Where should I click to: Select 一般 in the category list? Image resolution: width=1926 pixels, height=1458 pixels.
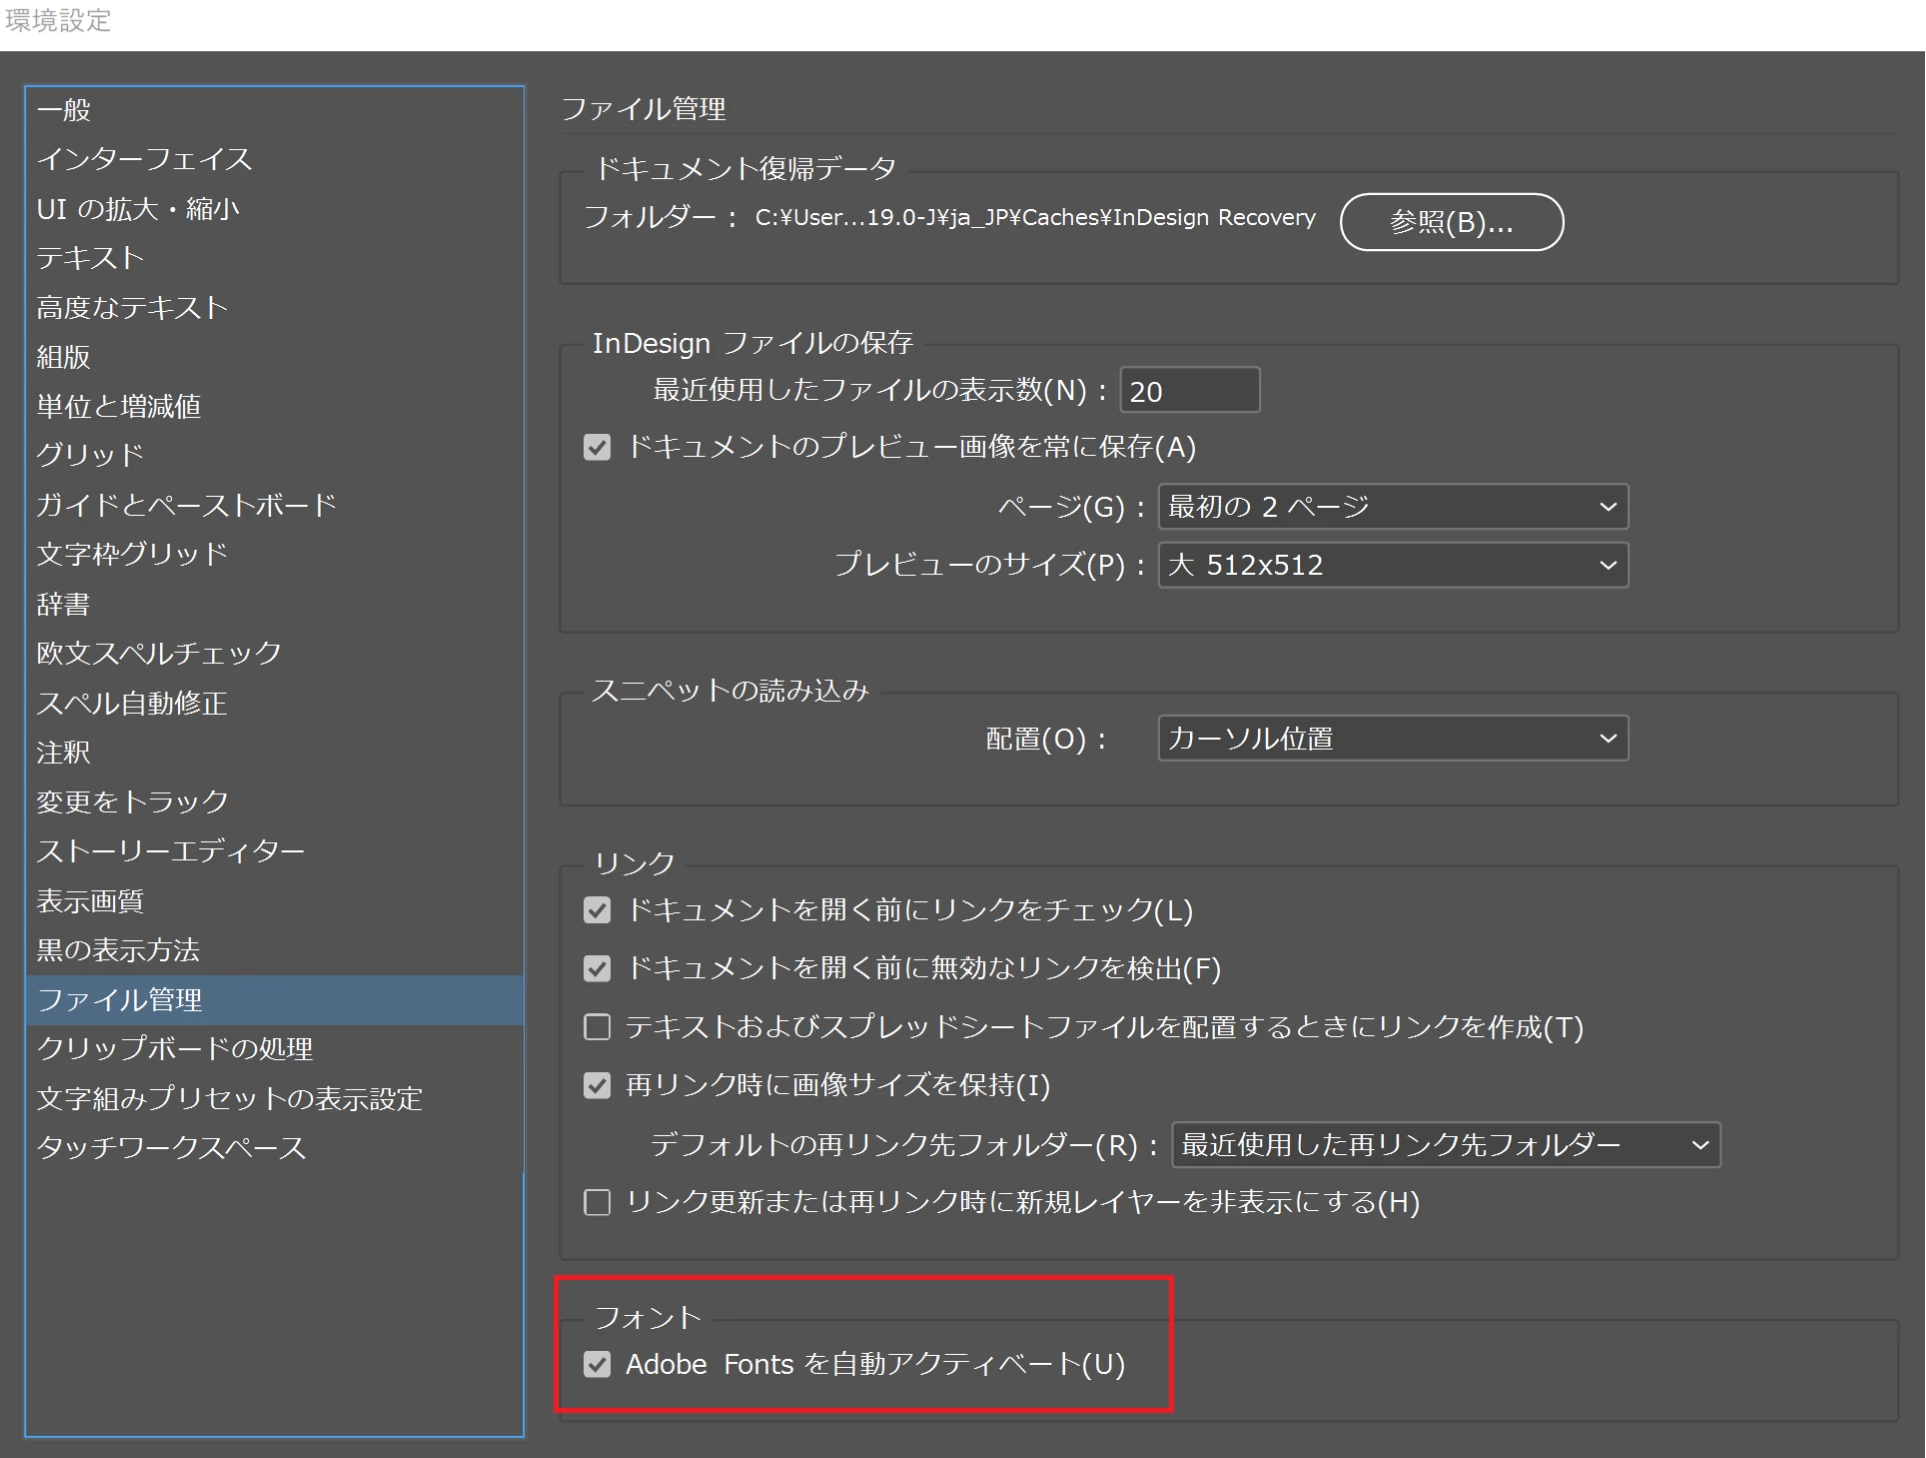(64, 110)
